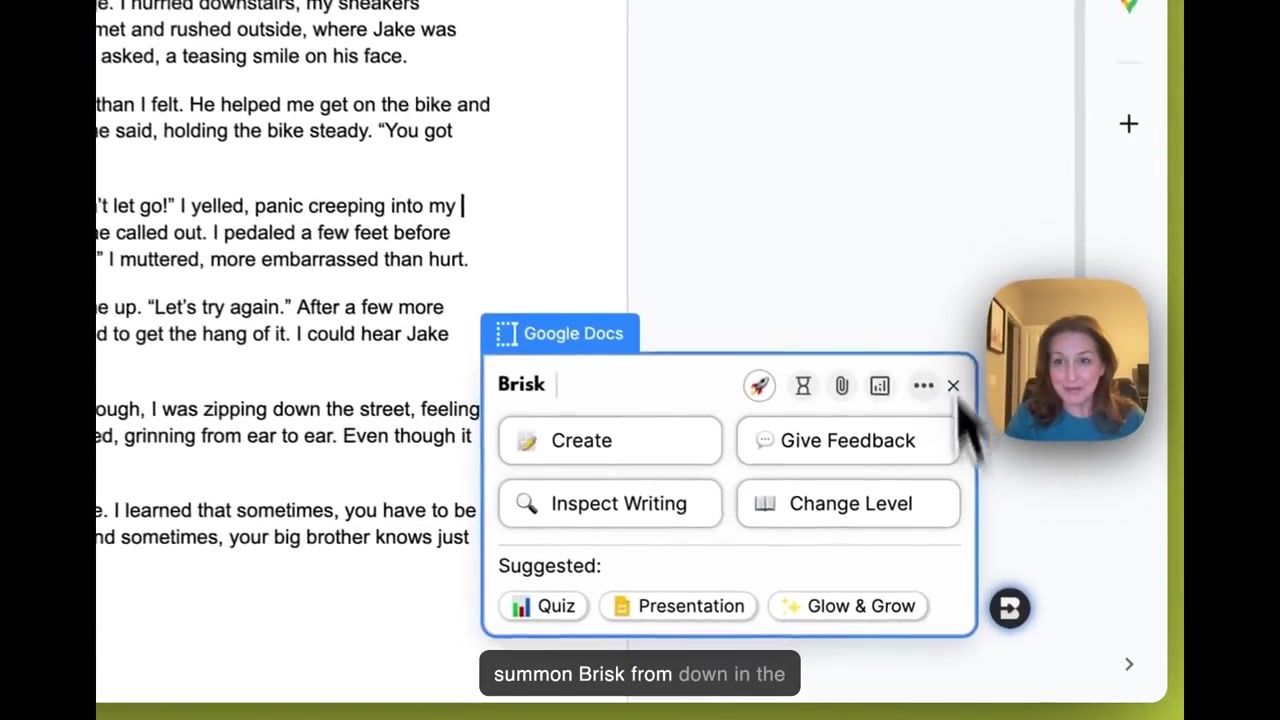Click the Google Maps icon in side panel

[1129, 6]
